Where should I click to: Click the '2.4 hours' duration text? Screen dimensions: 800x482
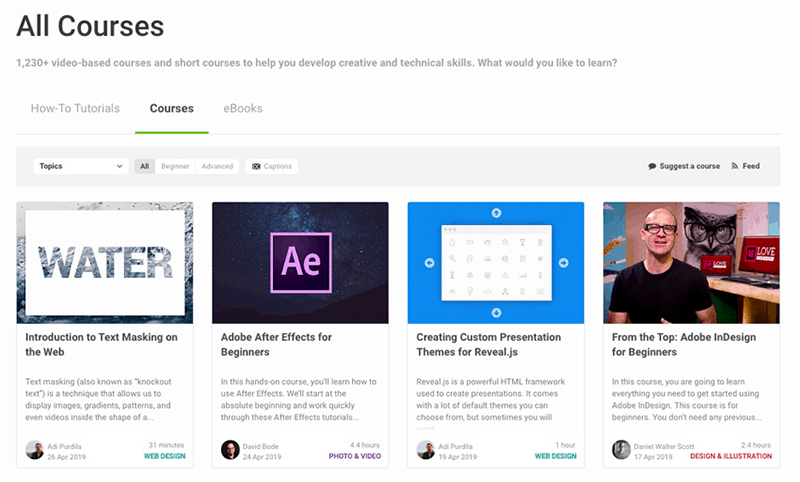[x=756, y=445]
